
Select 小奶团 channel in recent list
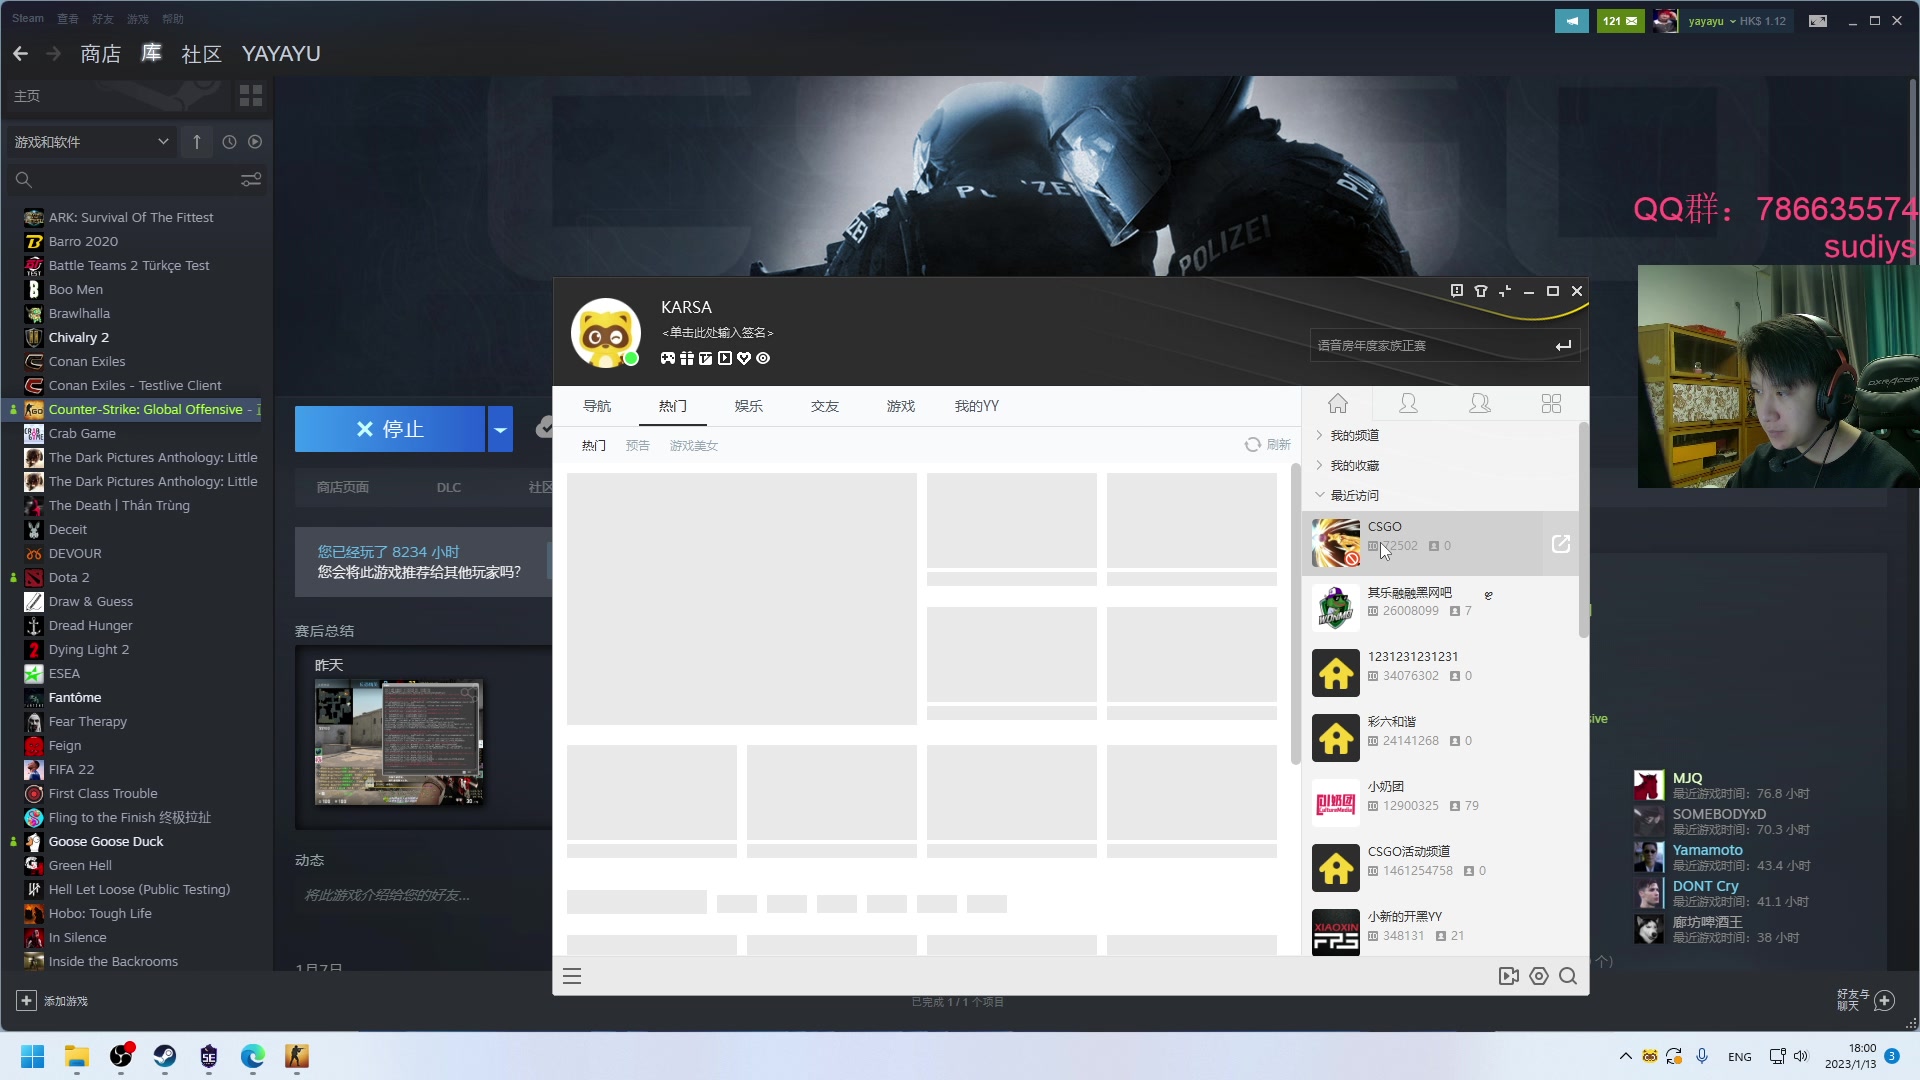[1441, 804]
